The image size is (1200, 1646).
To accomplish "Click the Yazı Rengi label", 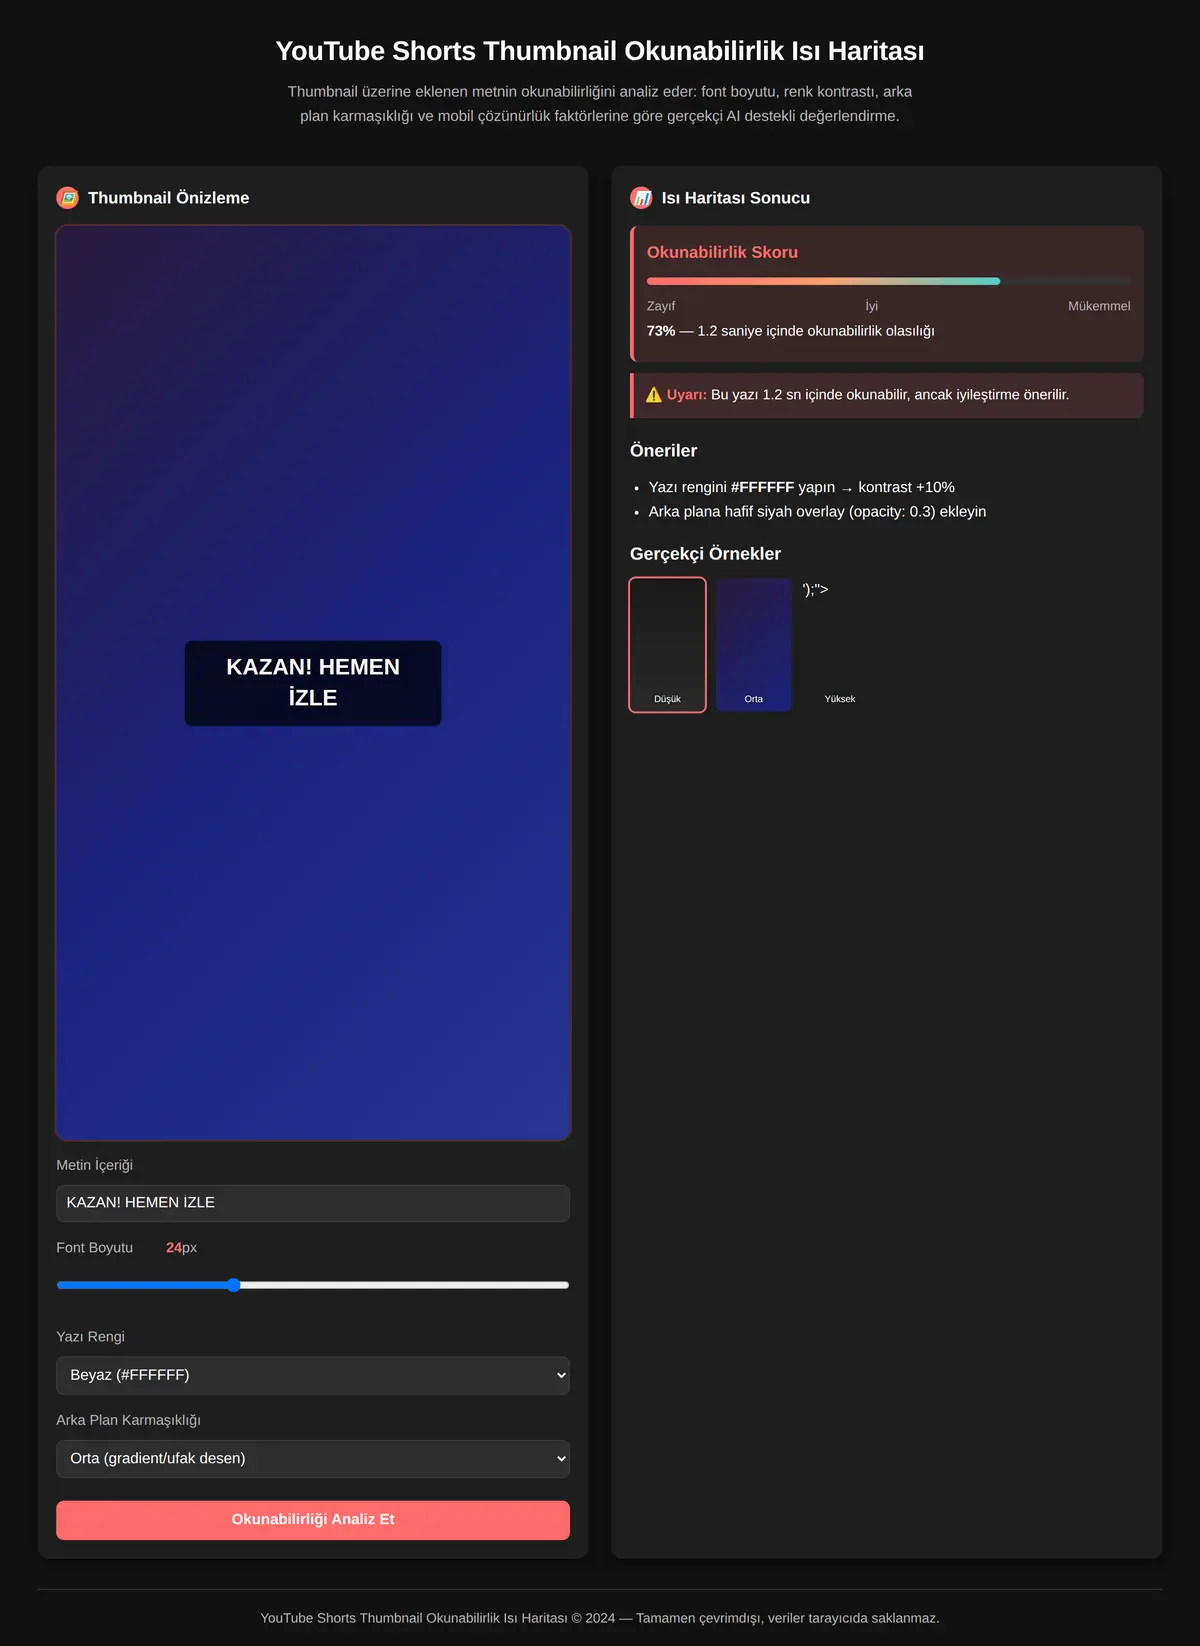I will 91,1337.
